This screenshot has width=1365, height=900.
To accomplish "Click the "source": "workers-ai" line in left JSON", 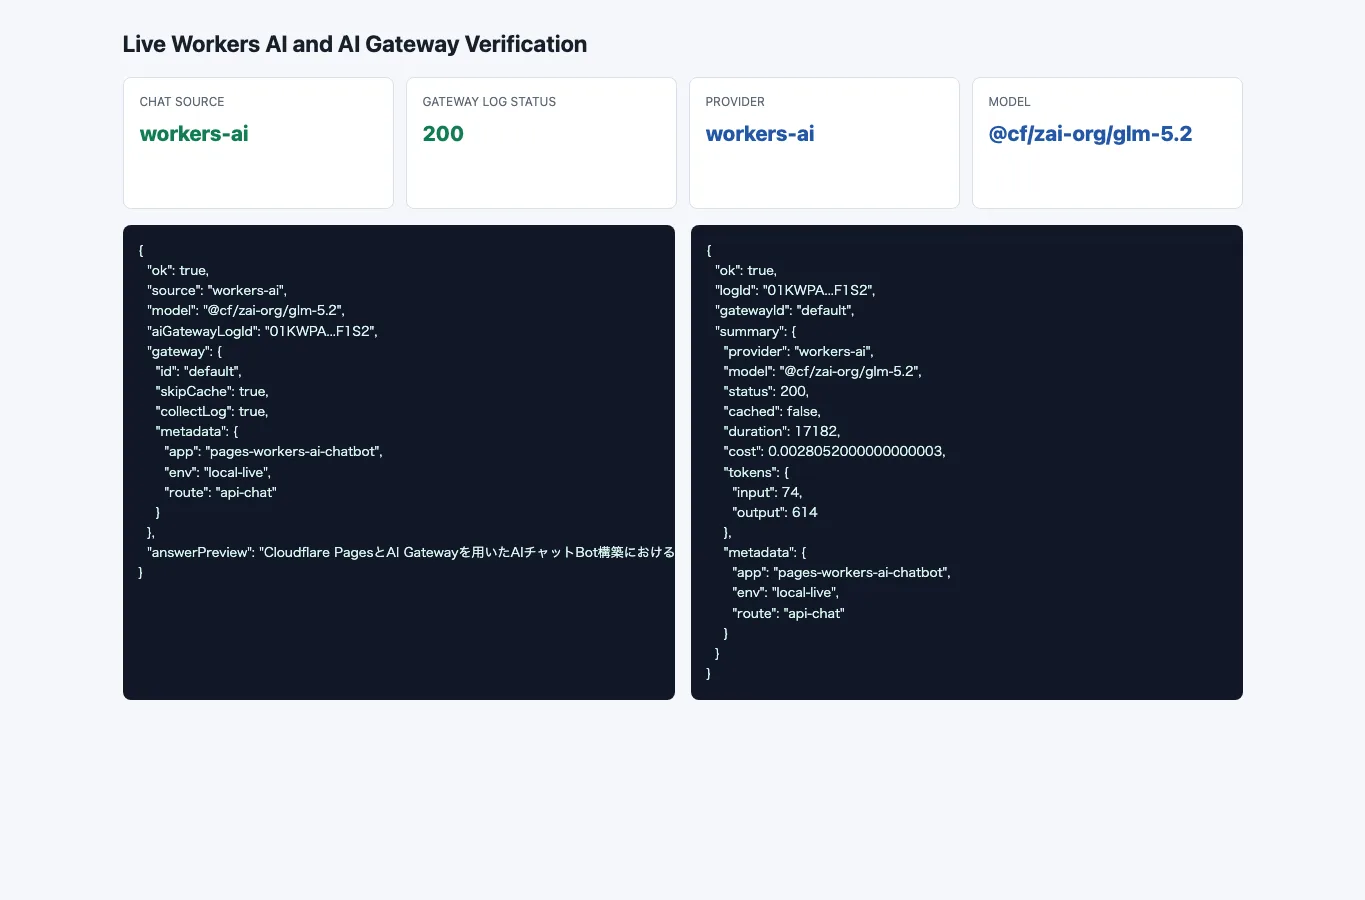I will pos(217,291).
